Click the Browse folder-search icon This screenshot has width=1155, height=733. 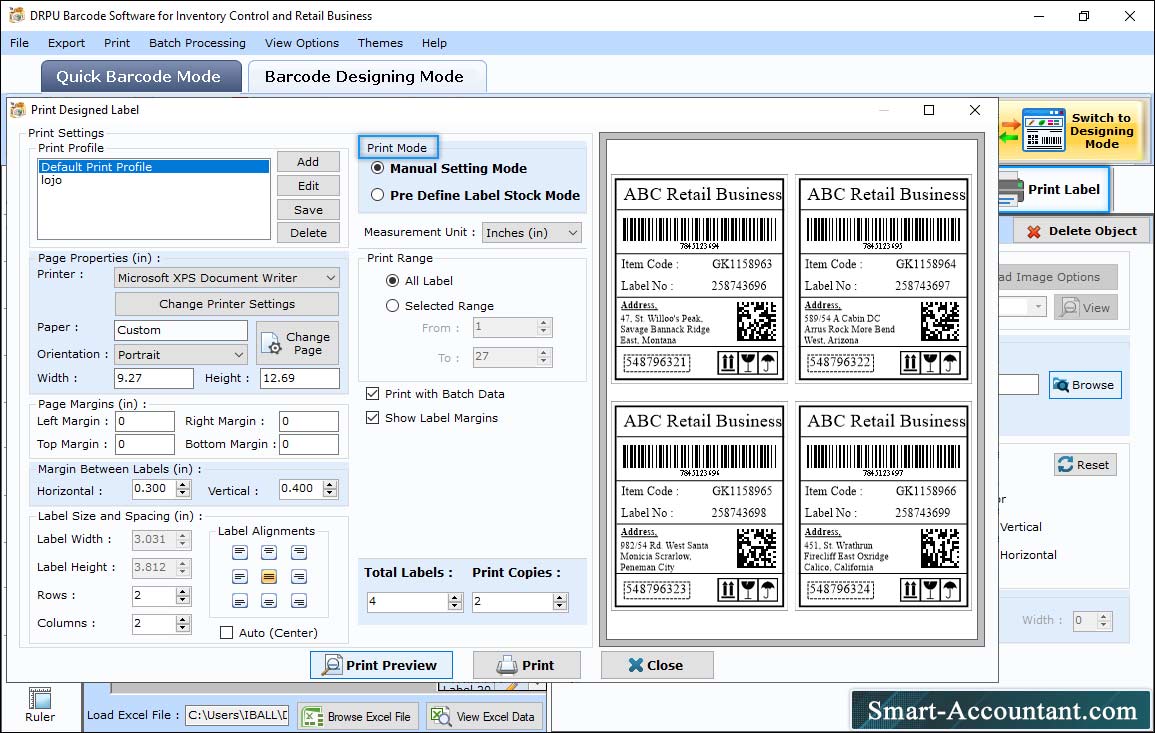click(1061, 385)
